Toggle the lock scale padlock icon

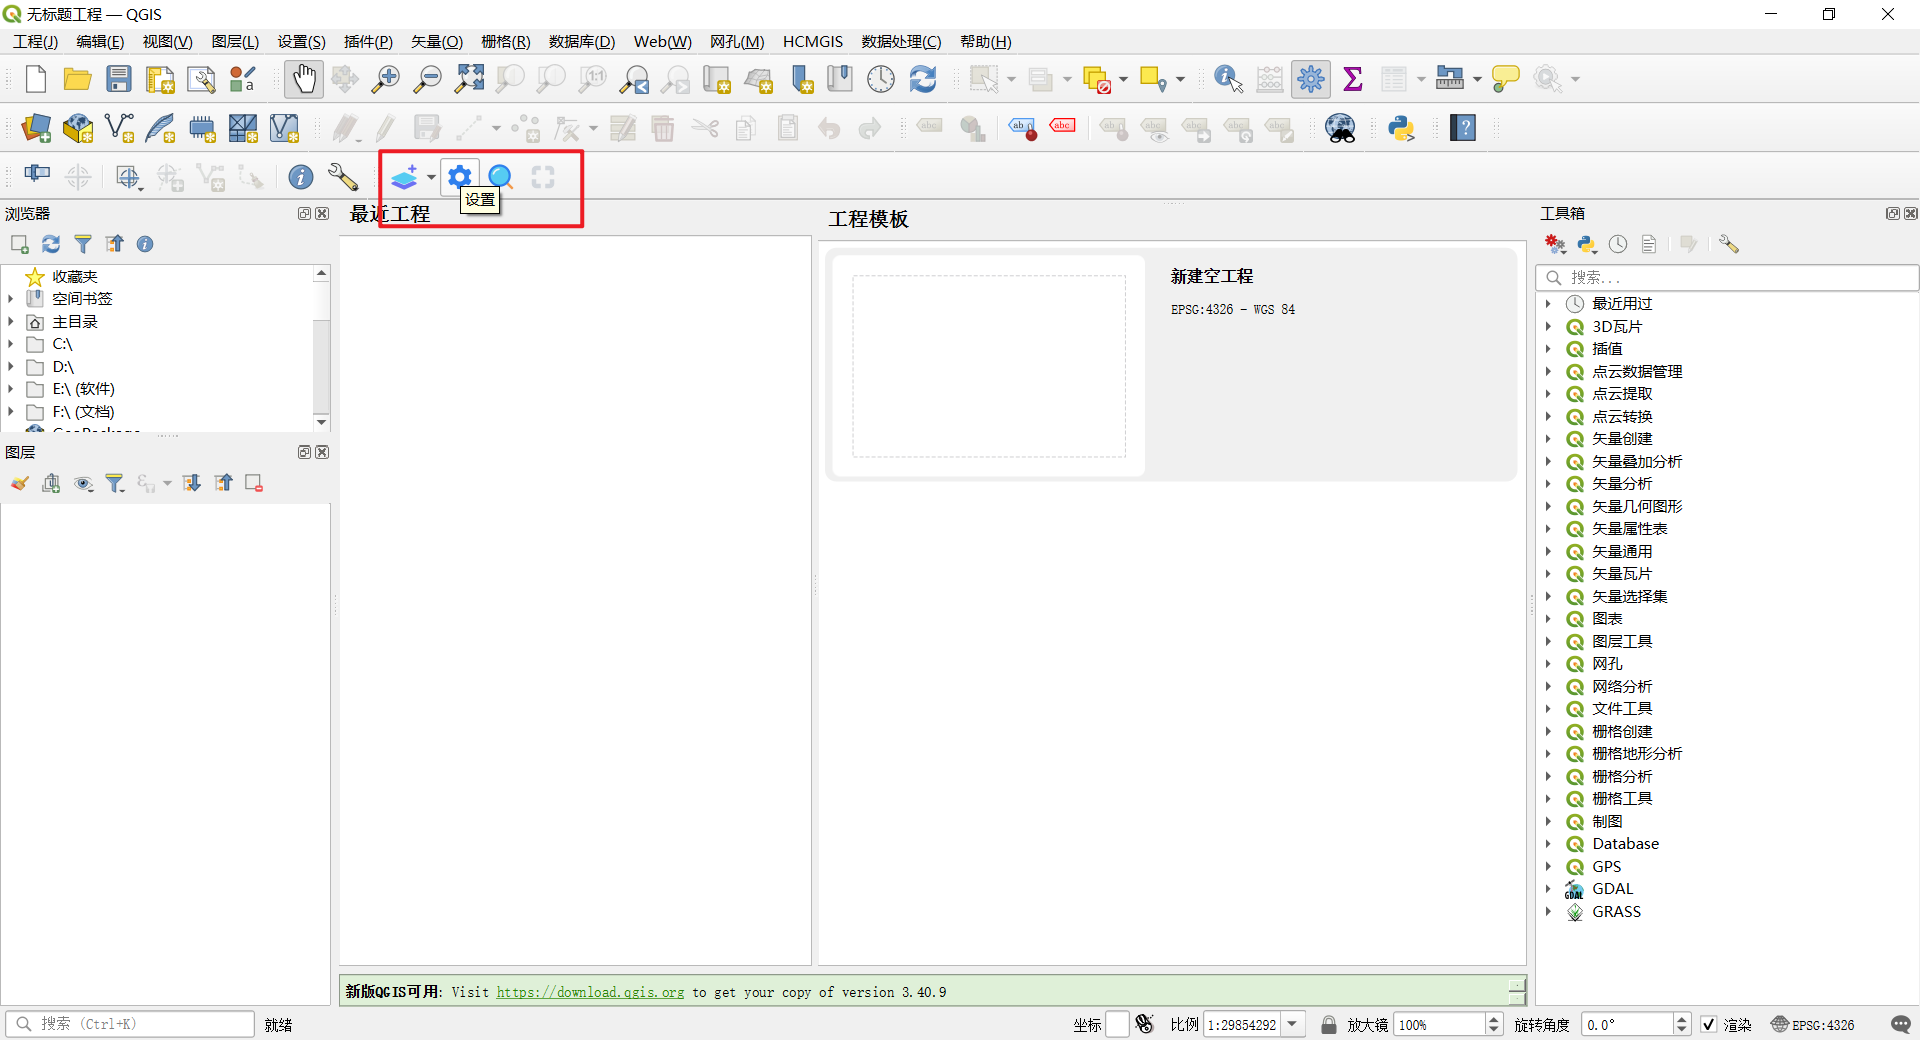(x=1328, y=1024)
